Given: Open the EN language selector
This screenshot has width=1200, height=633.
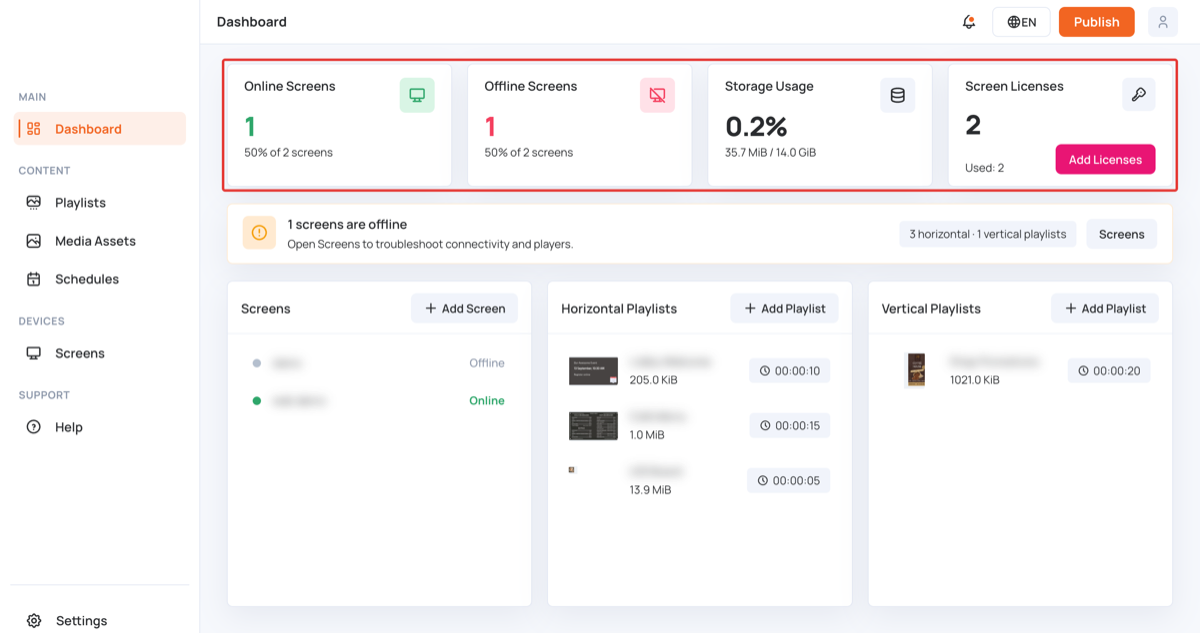Looking at the screenshot, I should click(1021, 22).
